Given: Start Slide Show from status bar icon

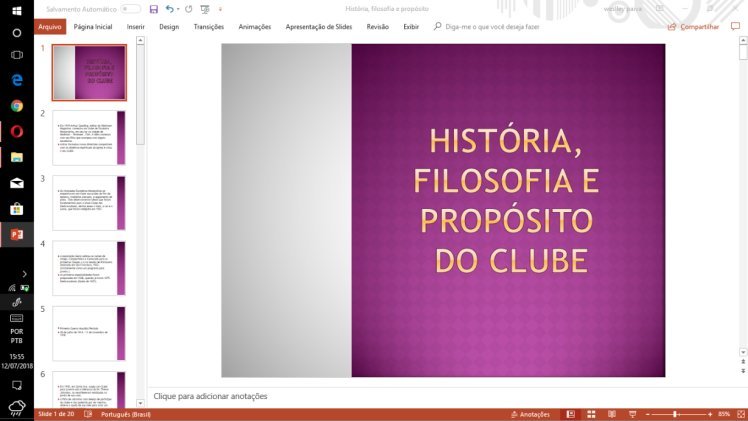Looking at the screenshot, I should point(633,414).
